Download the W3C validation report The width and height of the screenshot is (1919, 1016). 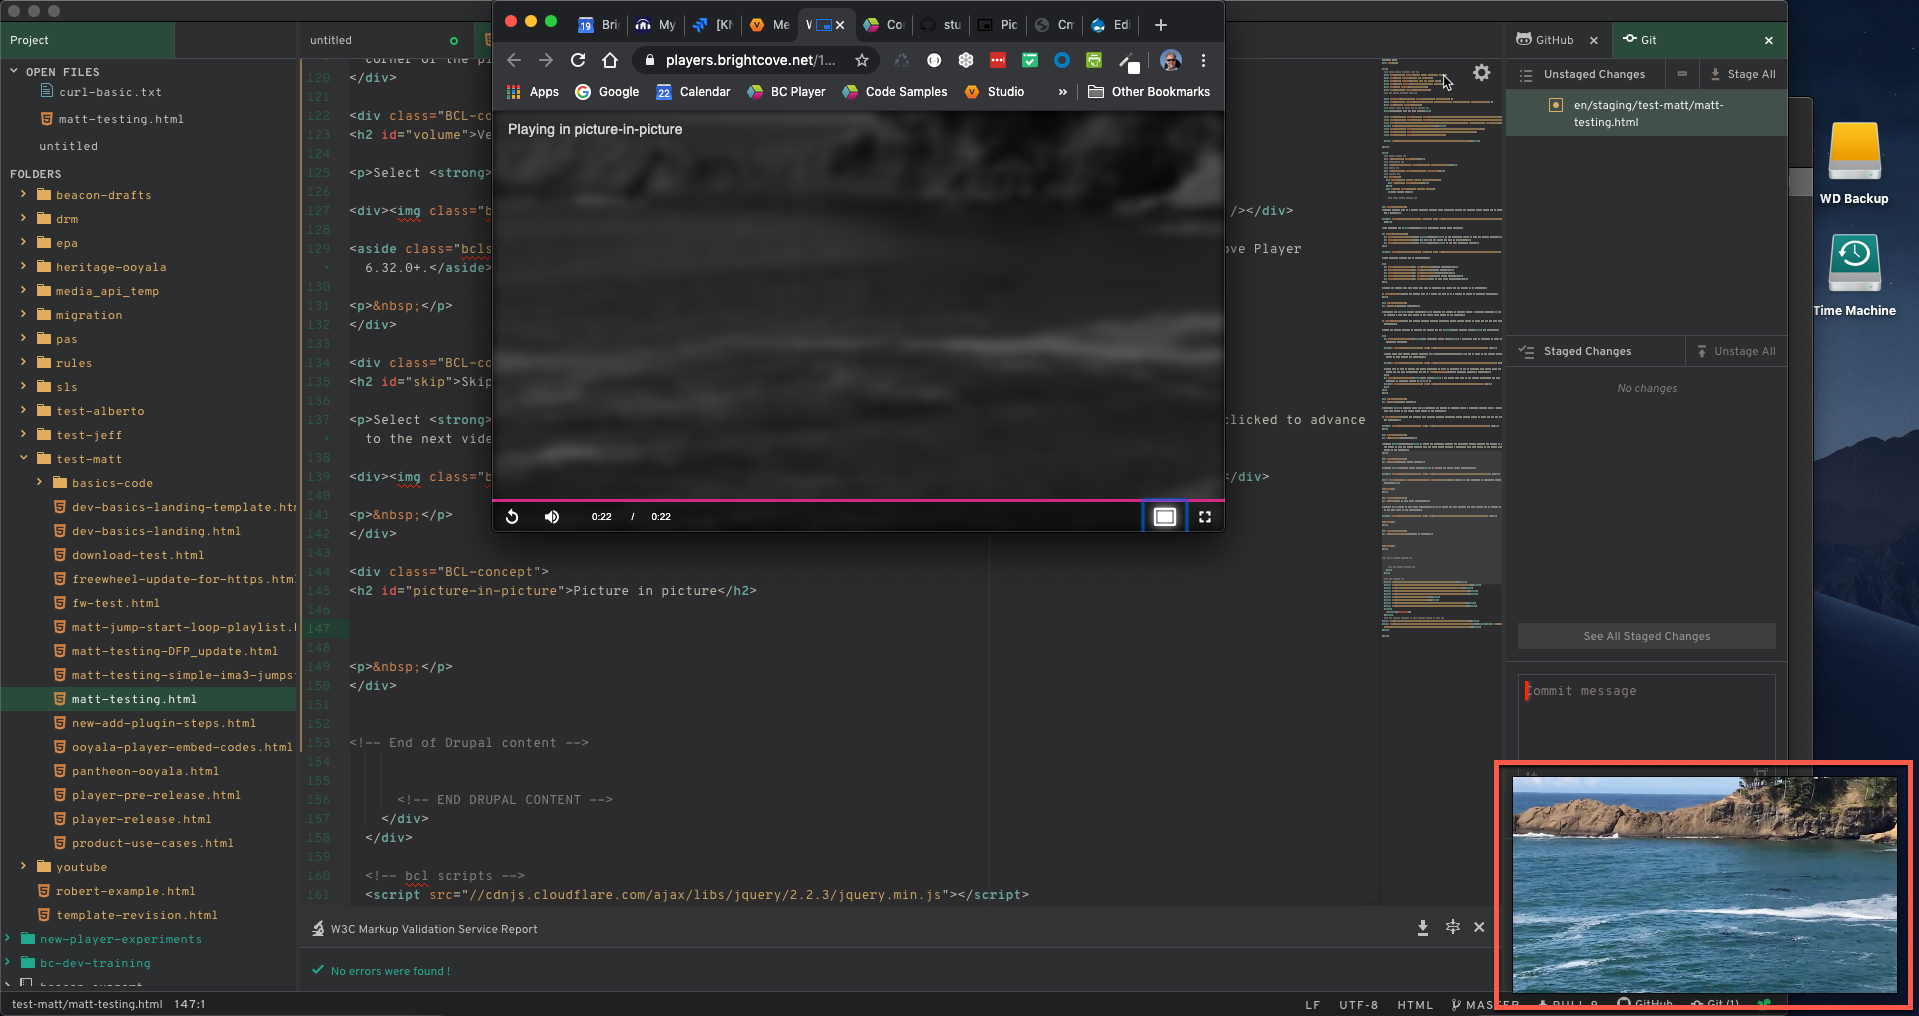click(1422, 928)
